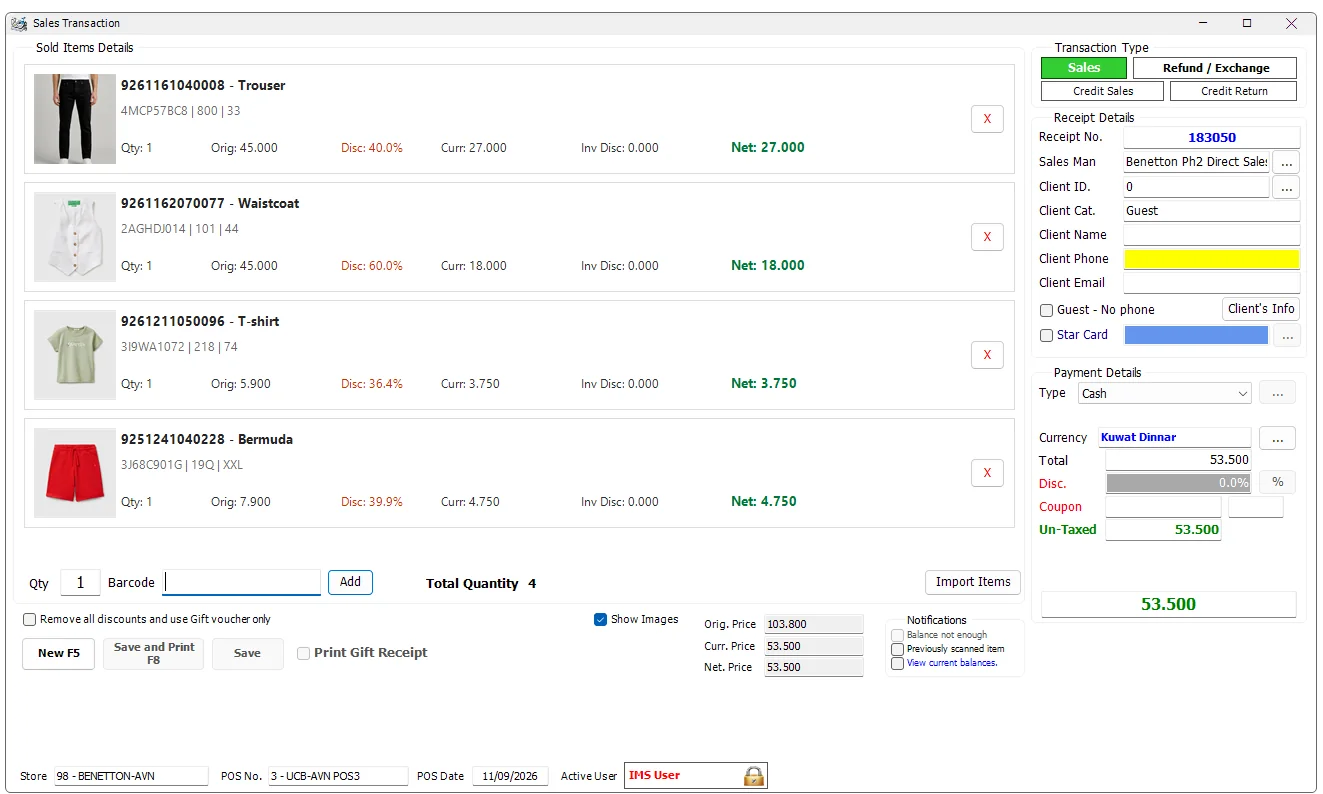Tick the View current balances checkbox
Image resolution: width=1323 pixels, height=794 pixels.
click(x=897, y=663)
